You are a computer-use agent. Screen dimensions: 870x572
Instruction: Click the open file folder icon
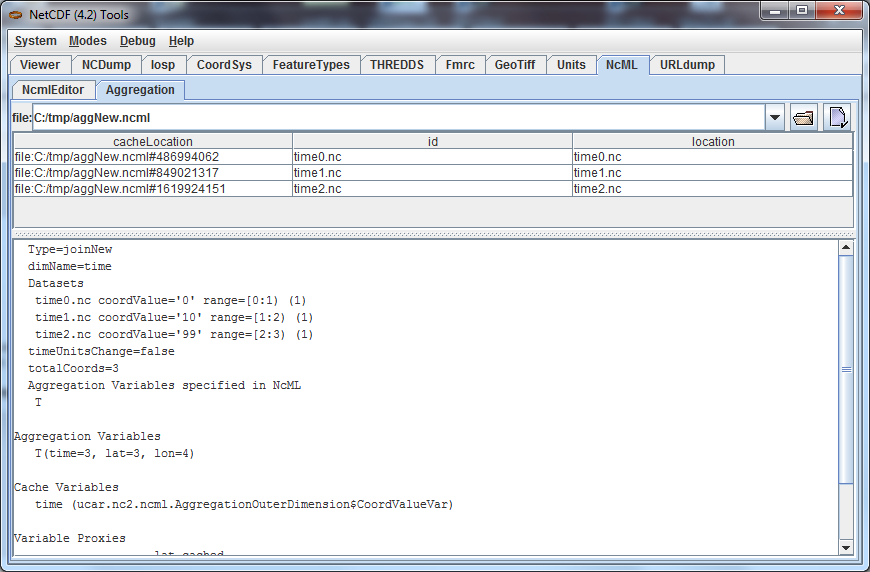(803, 118)
